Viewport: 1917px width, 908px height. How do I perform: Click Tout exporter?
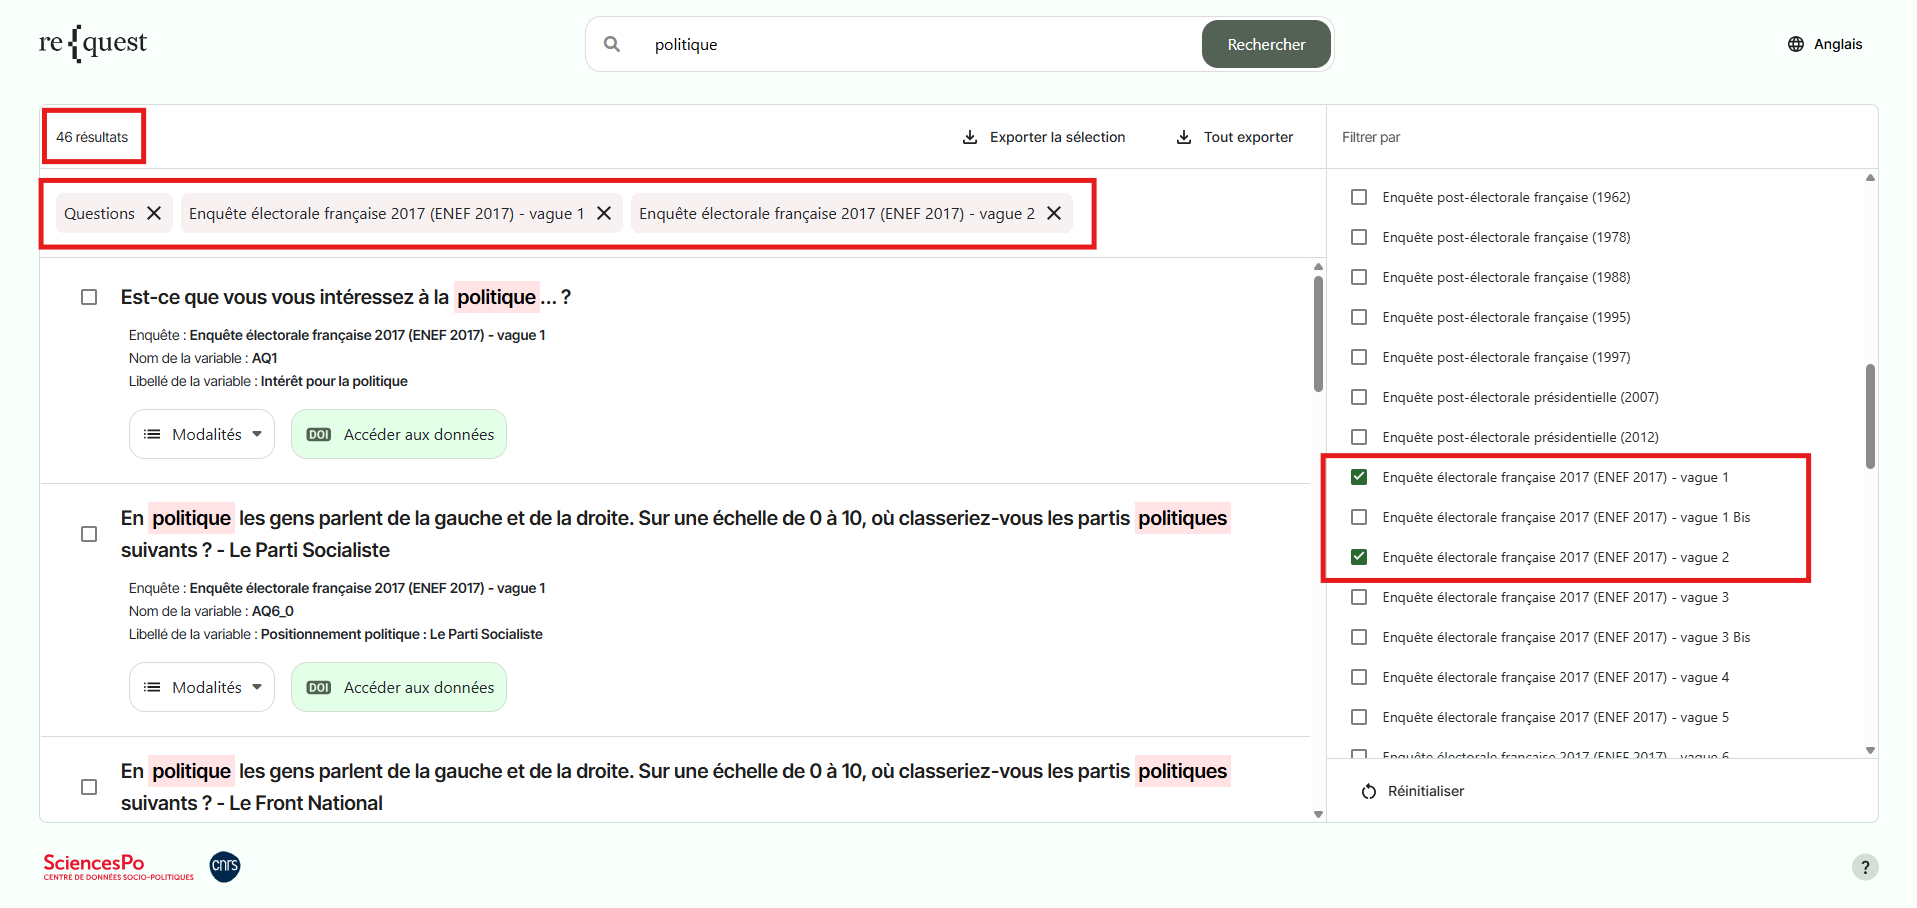pos(1234,137)
